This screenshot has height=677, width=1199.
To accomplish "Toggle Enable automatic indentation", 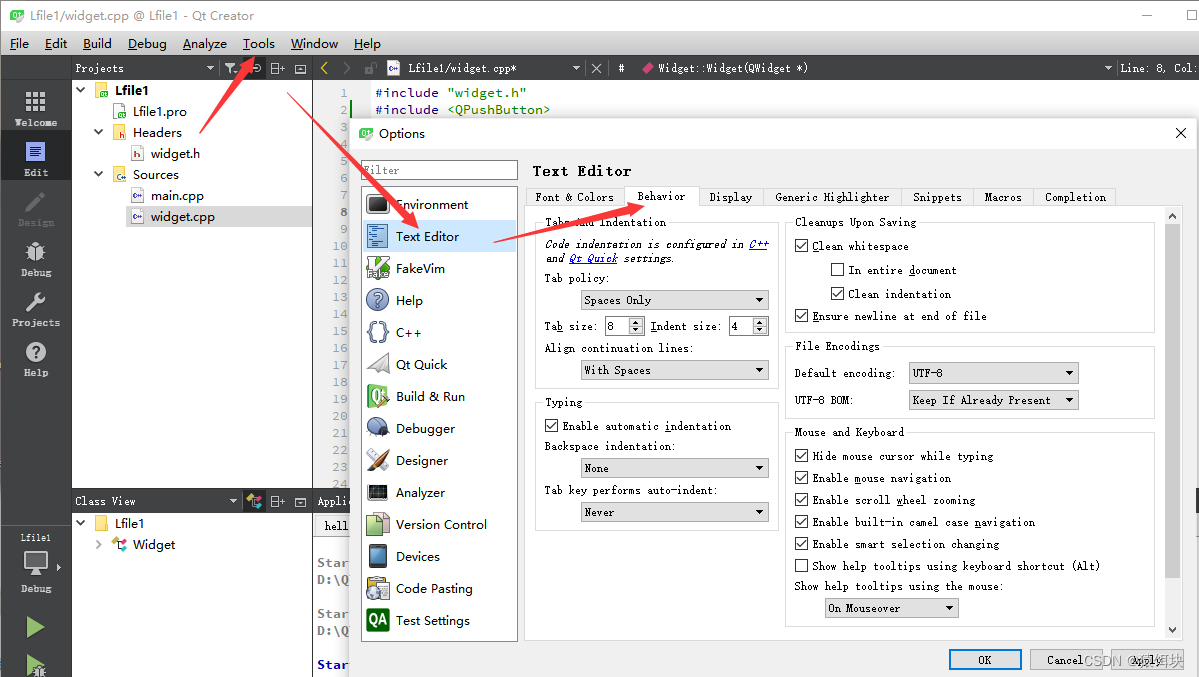I will pos(551,426).
